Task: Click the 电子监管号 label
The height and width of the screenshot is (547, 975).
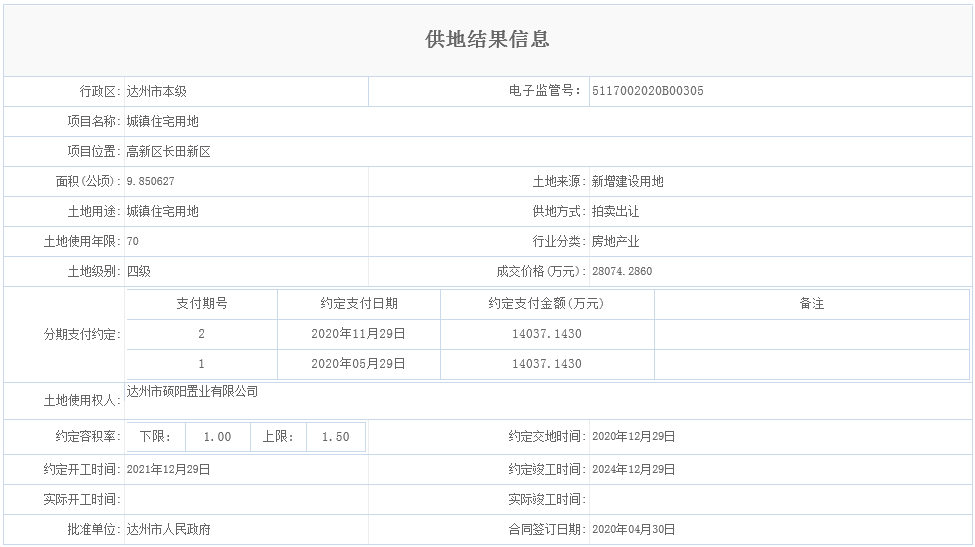Action: point(545,91)
